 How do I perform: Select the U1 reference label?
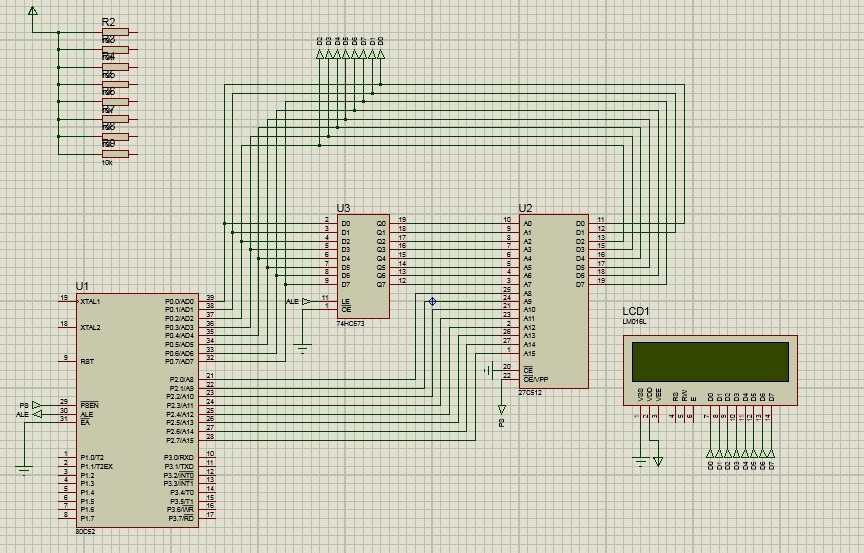(83, 286)
